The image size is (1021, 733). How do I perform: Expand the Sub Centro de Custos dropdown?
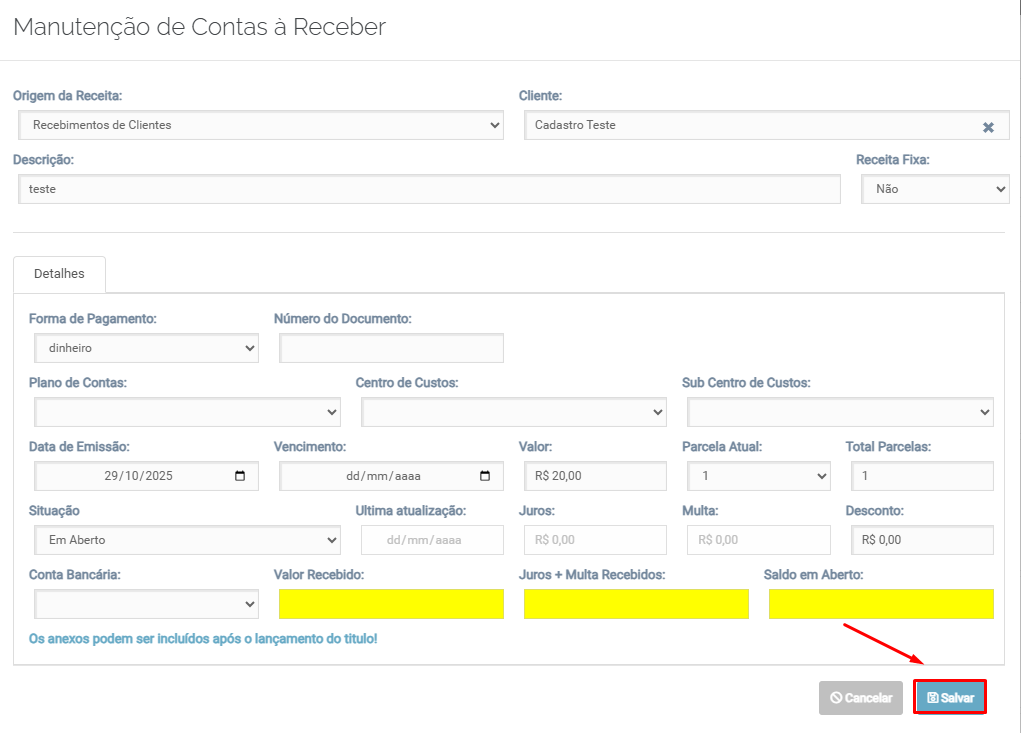[840, 412]
